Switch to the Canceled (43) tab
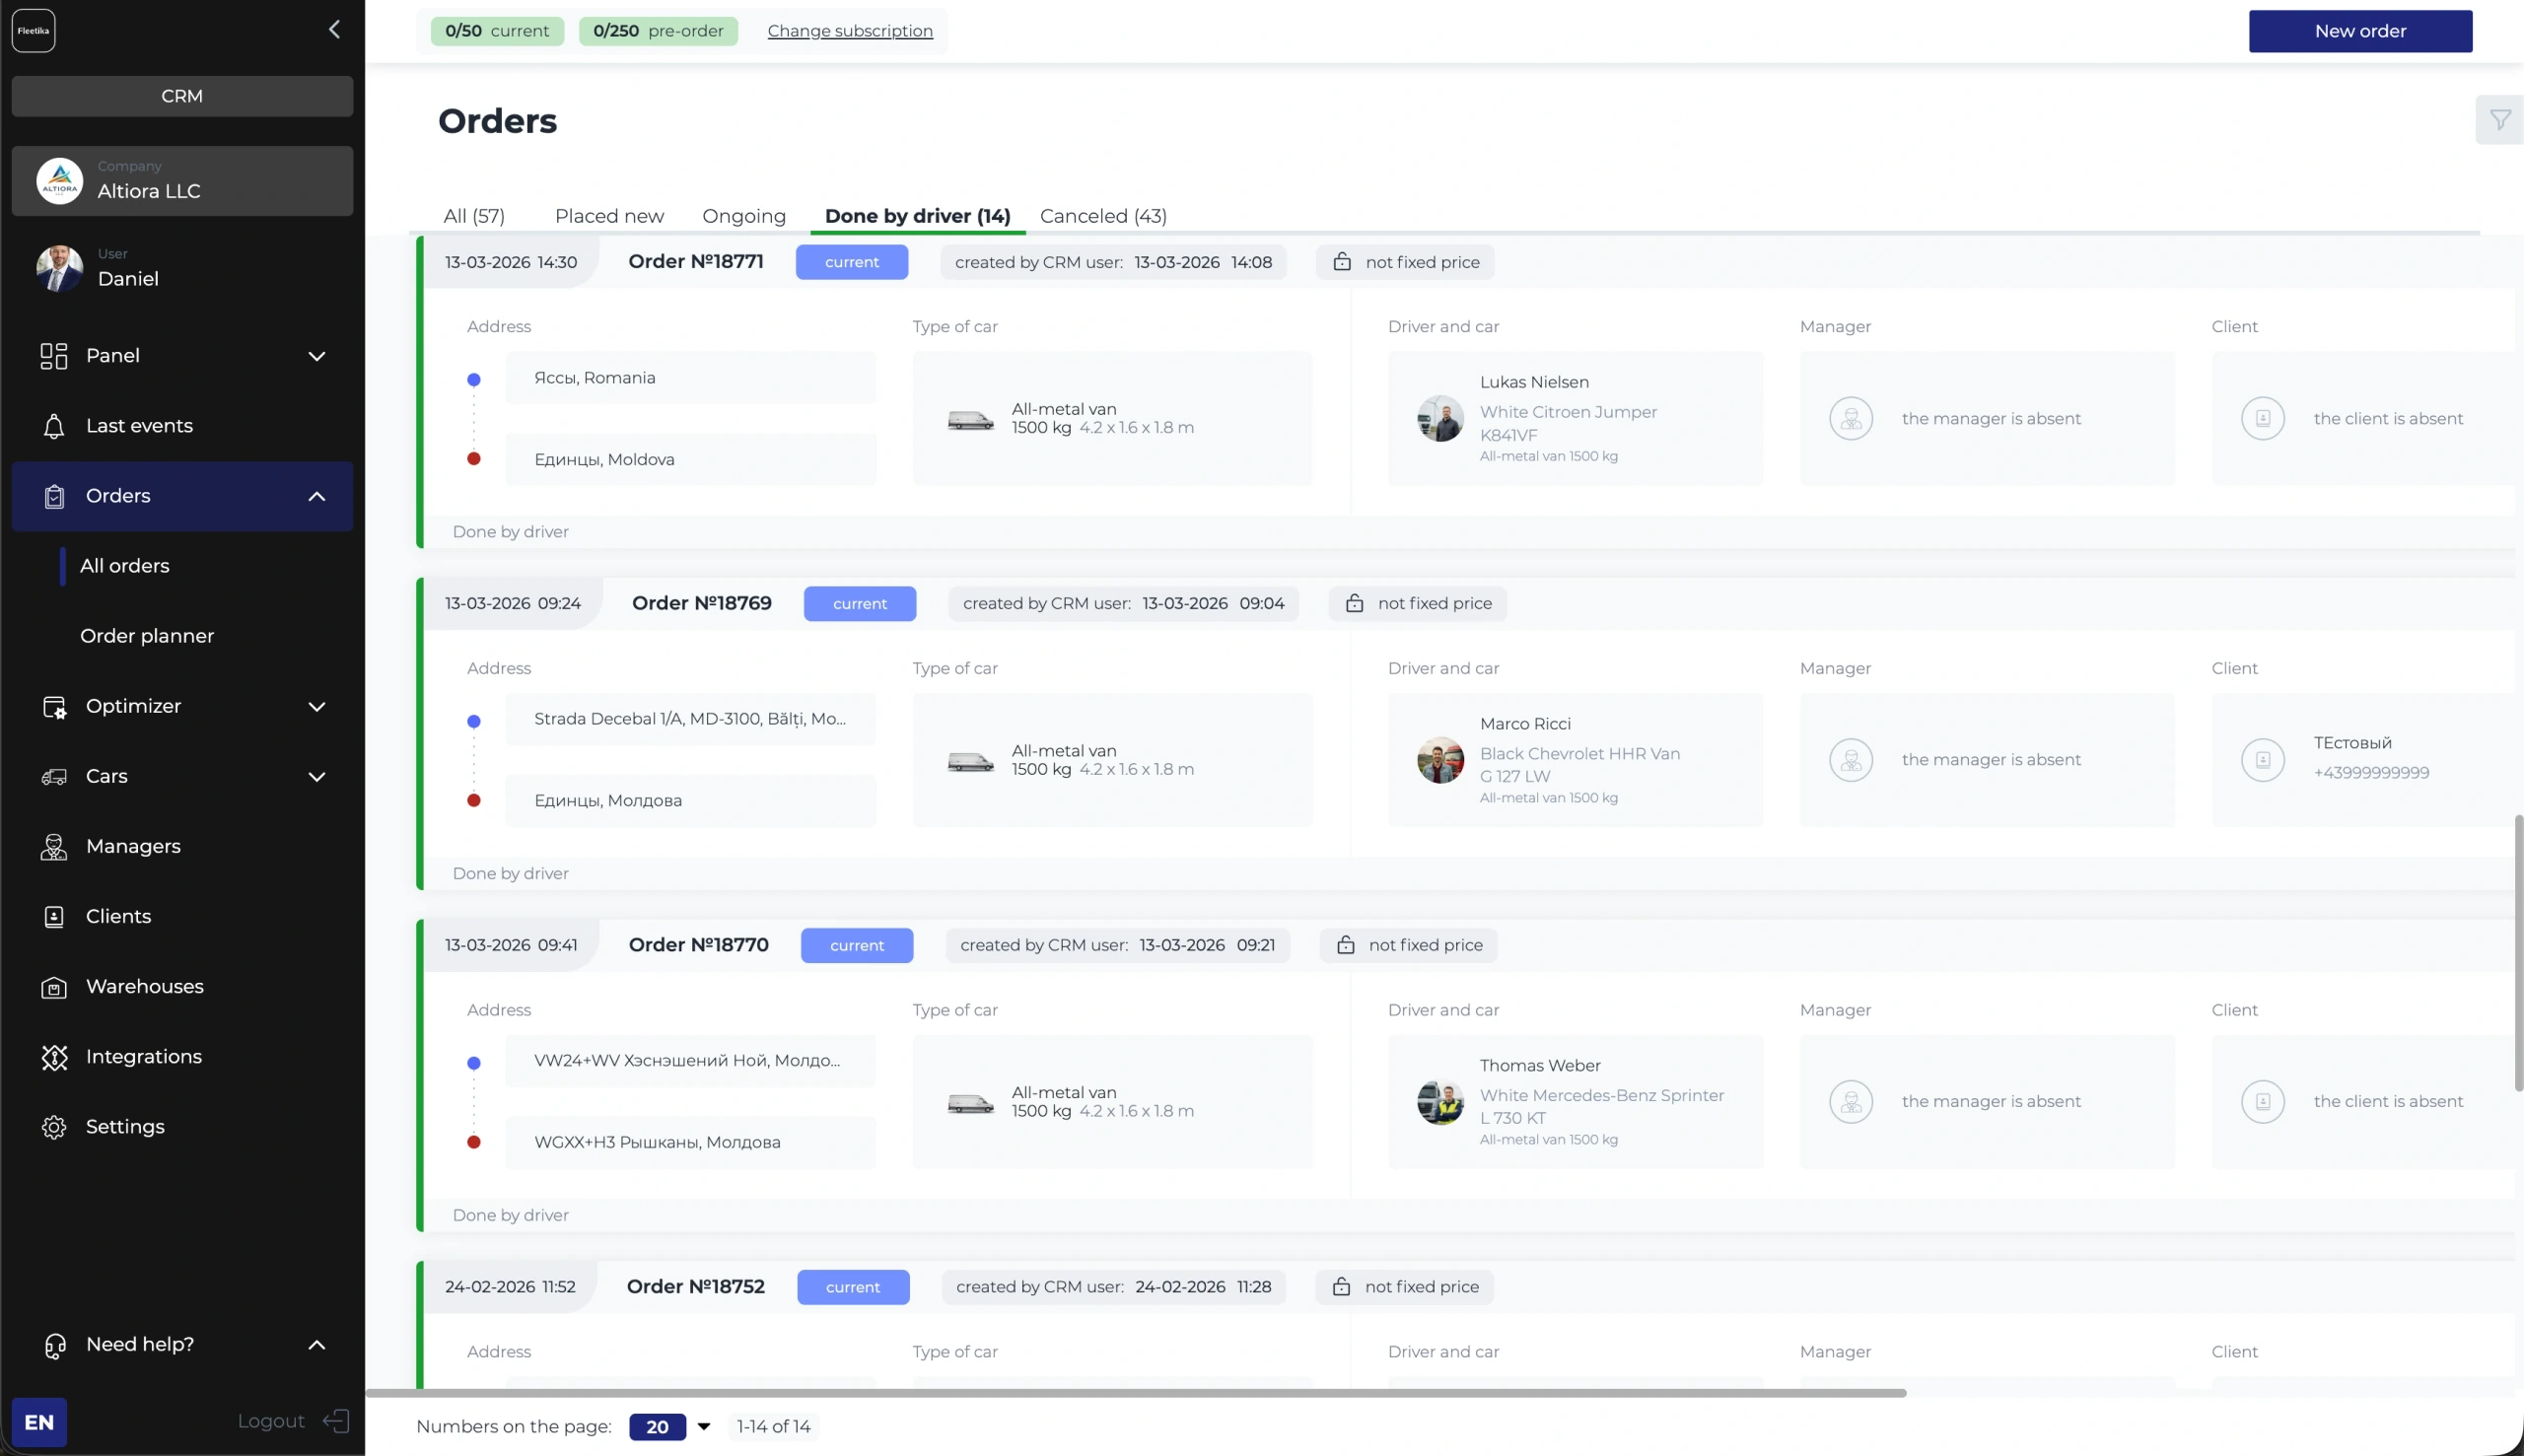Image resolution: width=2524 pixels, height=1456 pixels. tap(1103, 216)
